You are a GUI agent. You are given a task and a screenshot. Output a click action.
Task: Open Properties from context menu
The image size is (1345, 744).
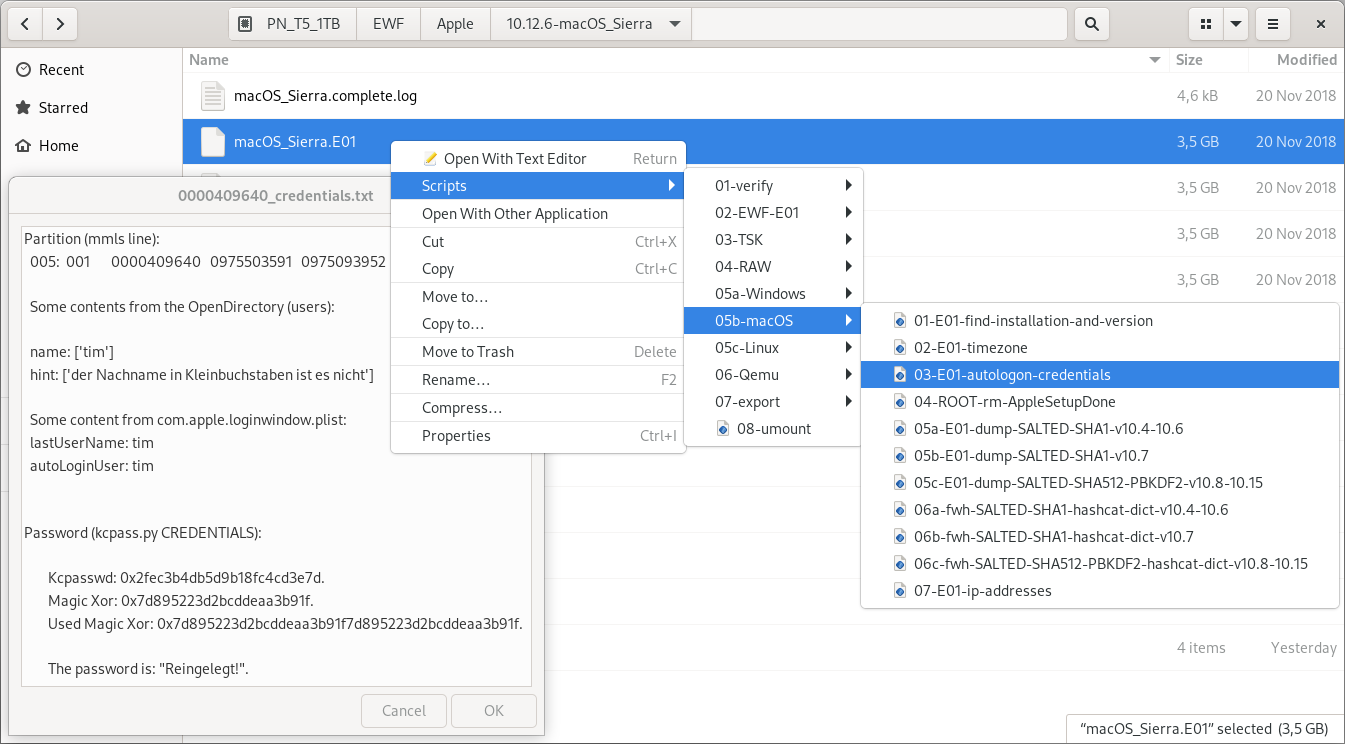(x=538, y=436)
